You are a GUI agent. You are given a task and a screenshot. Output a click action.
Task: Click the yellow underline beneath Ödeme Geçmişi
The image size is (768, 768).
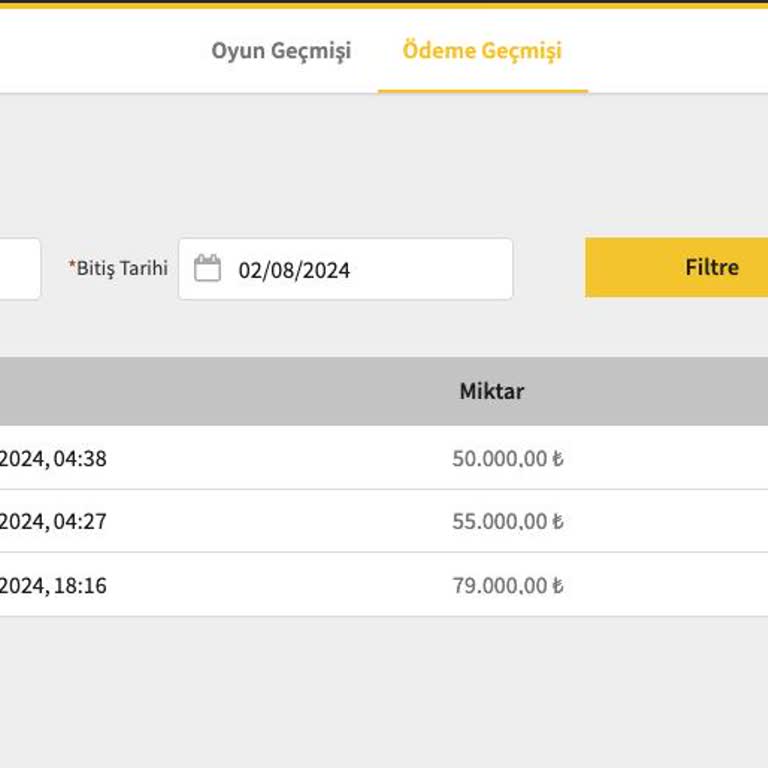click(x=482, y=91)
